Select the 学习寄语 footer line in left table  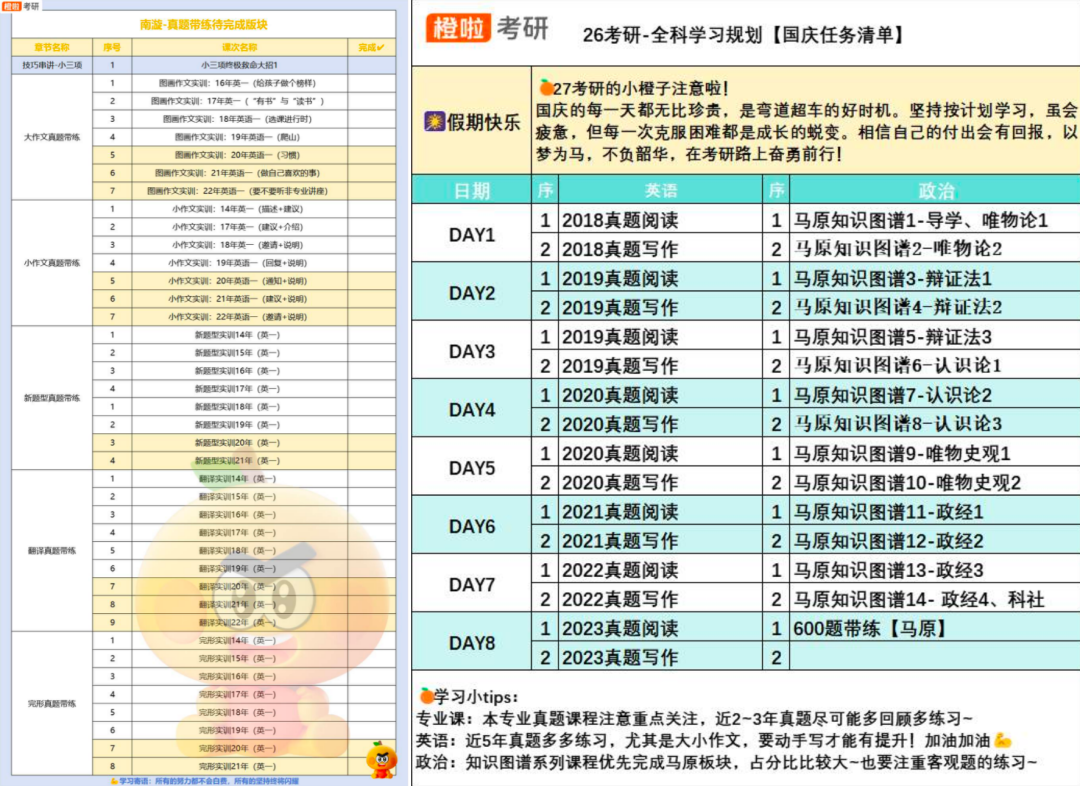point(205,781)
